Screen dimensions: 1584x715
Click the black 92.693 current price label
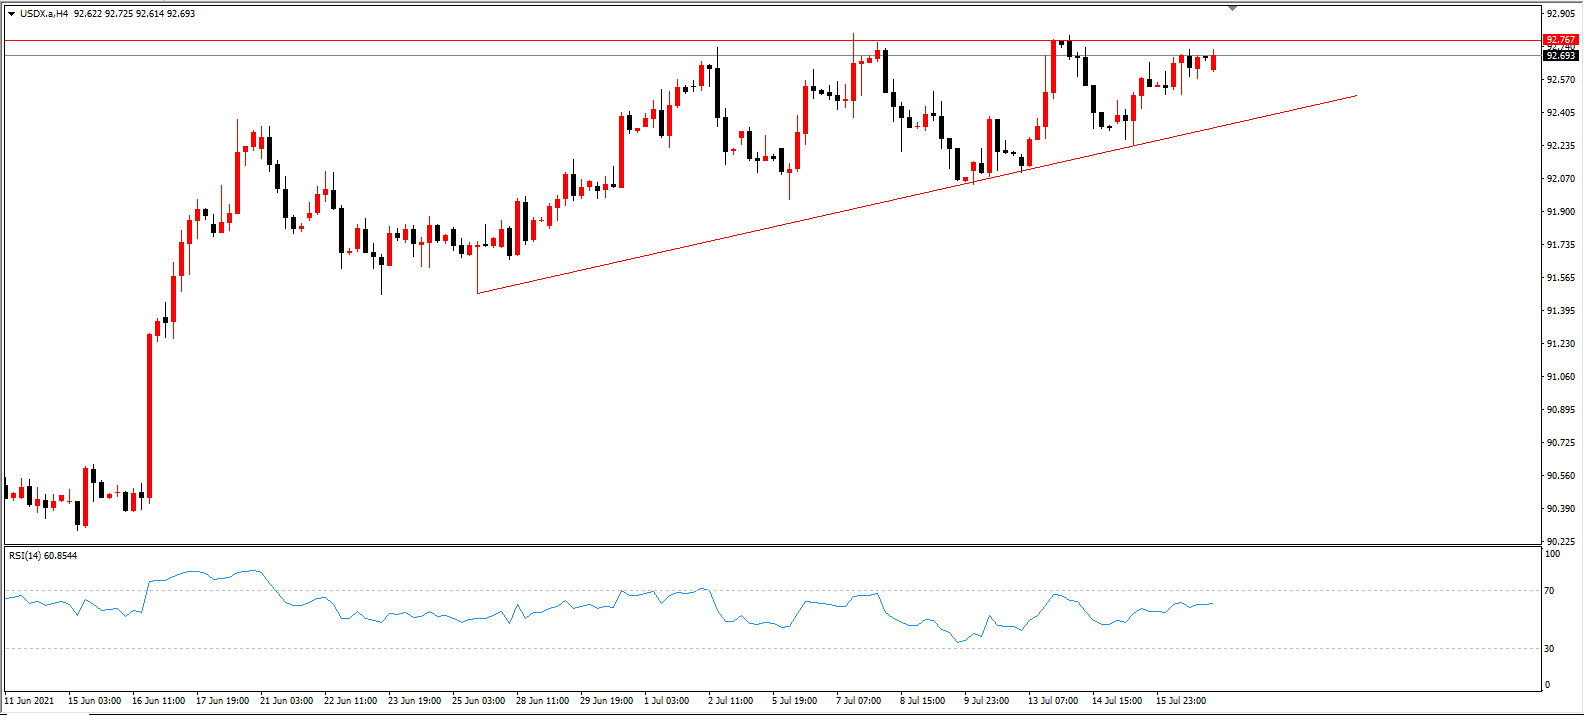point(1561,56)
